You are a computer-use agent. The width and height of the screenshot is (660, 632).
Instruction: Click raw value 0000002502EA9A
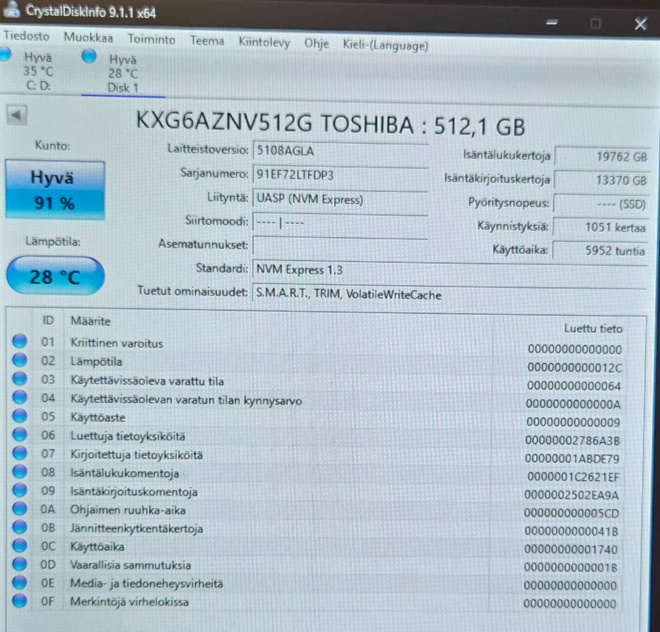coord(572,495)
